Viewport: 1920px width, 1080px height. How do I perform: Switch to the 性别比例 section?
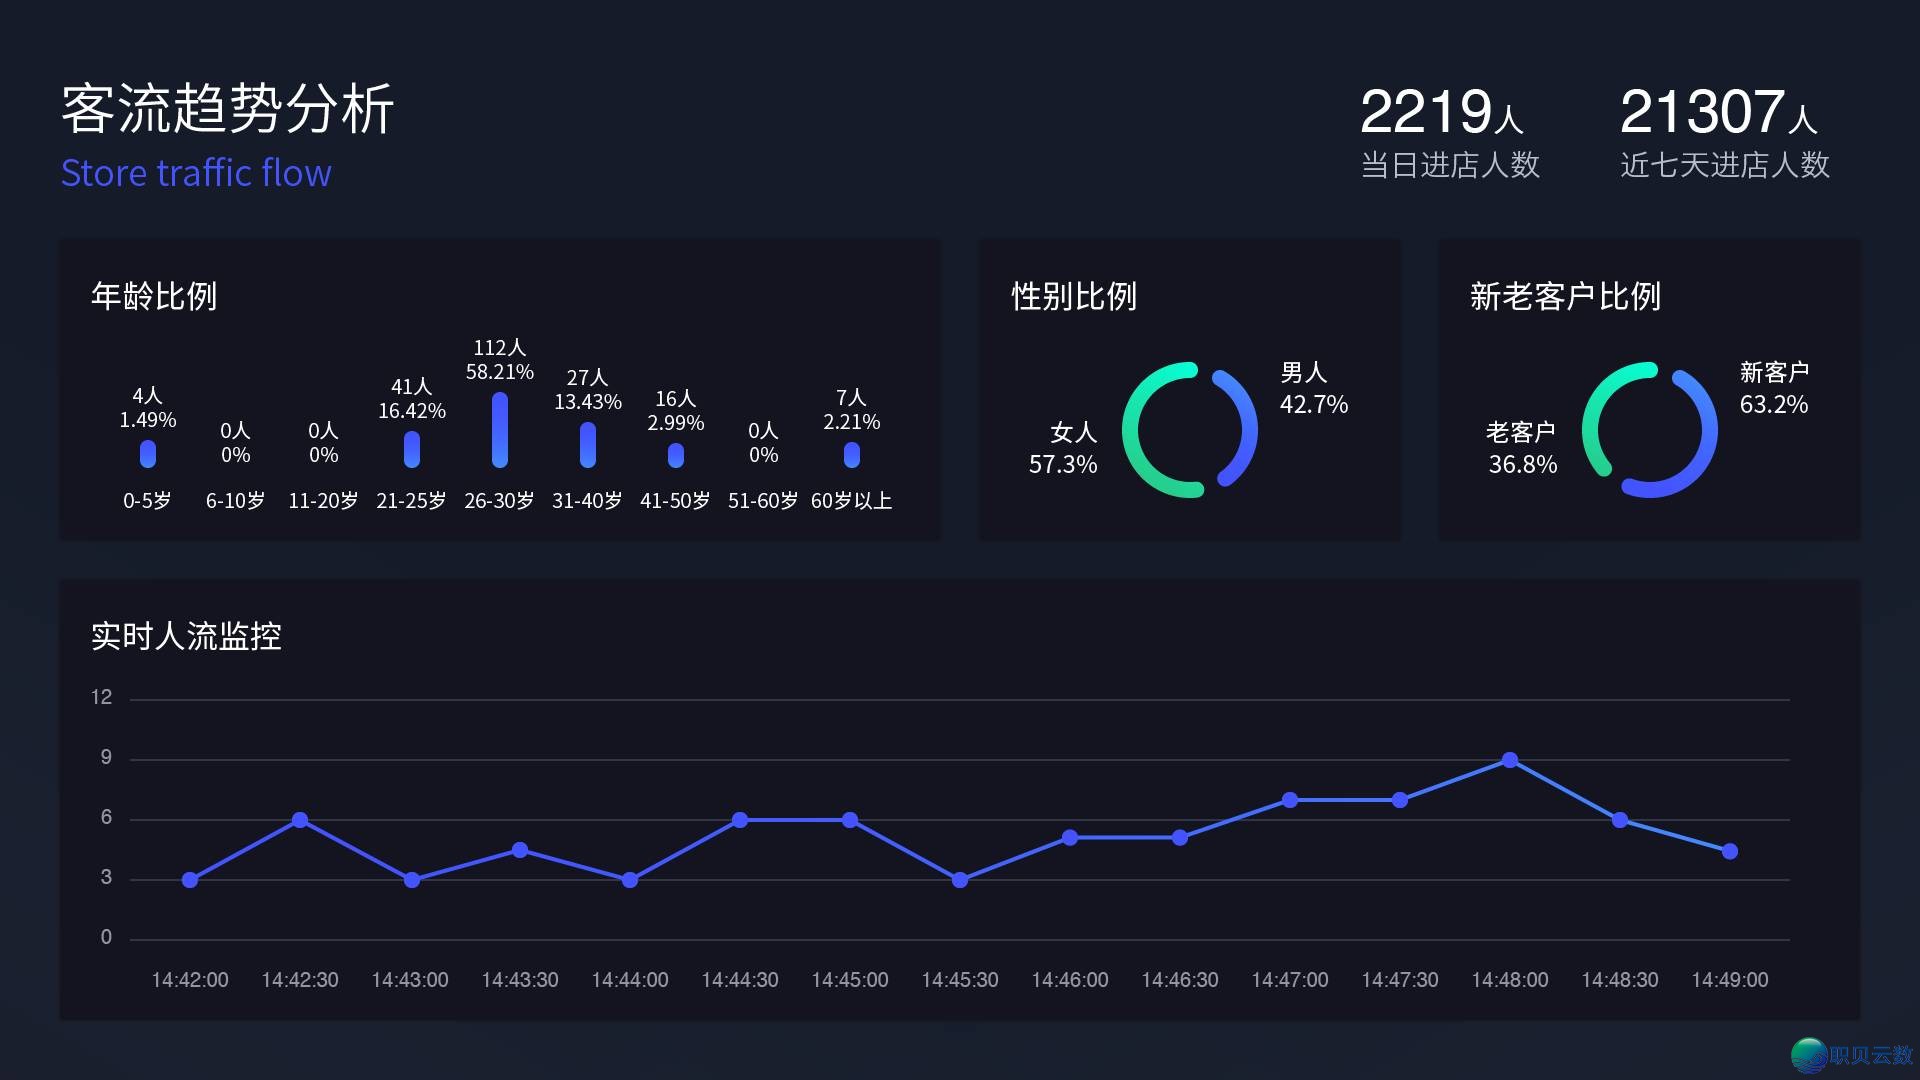1073,297
